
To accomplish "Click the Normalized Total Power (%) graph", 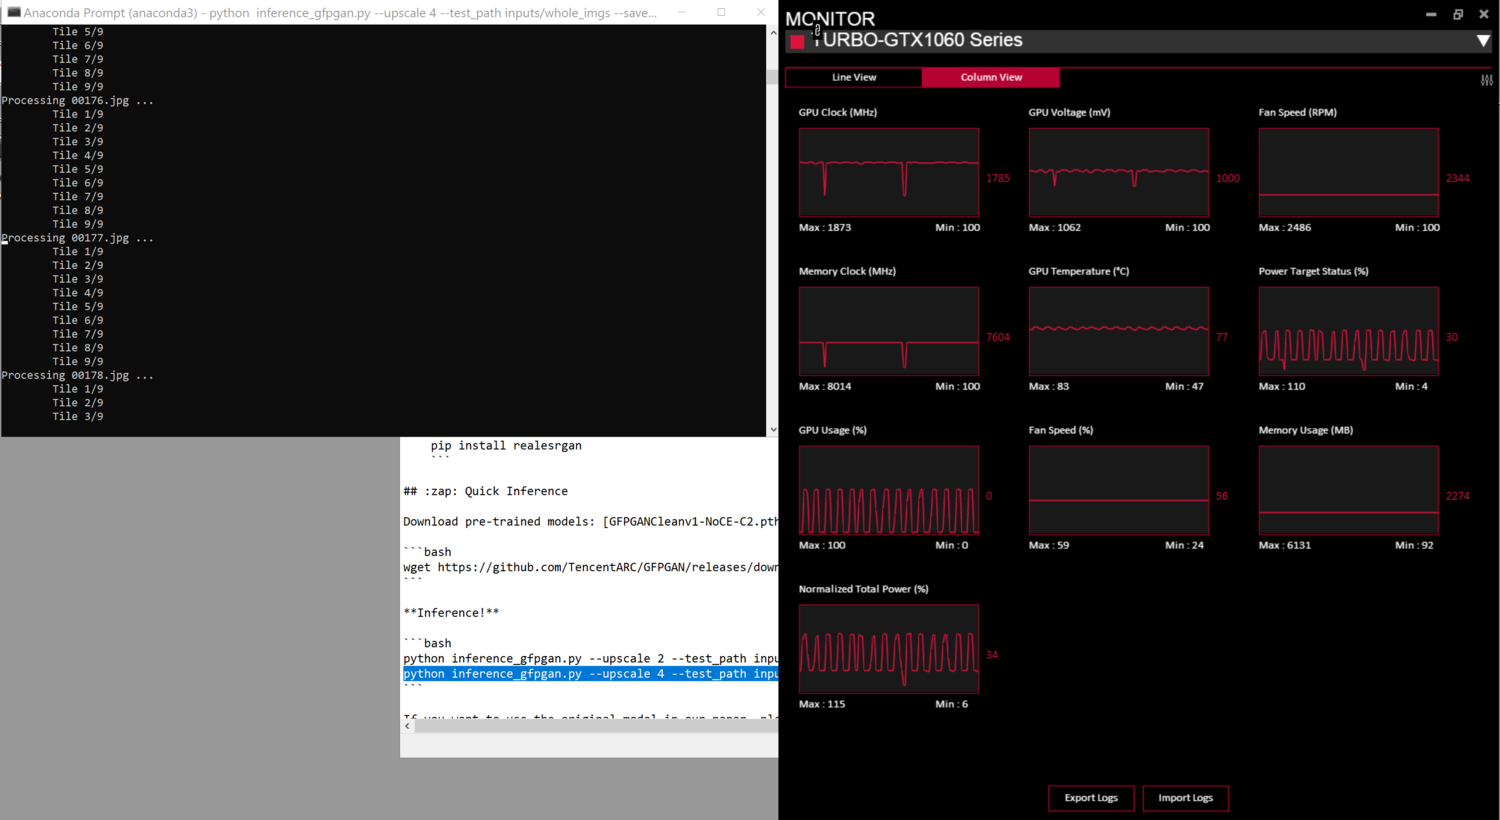I will (x=889, y=649).
